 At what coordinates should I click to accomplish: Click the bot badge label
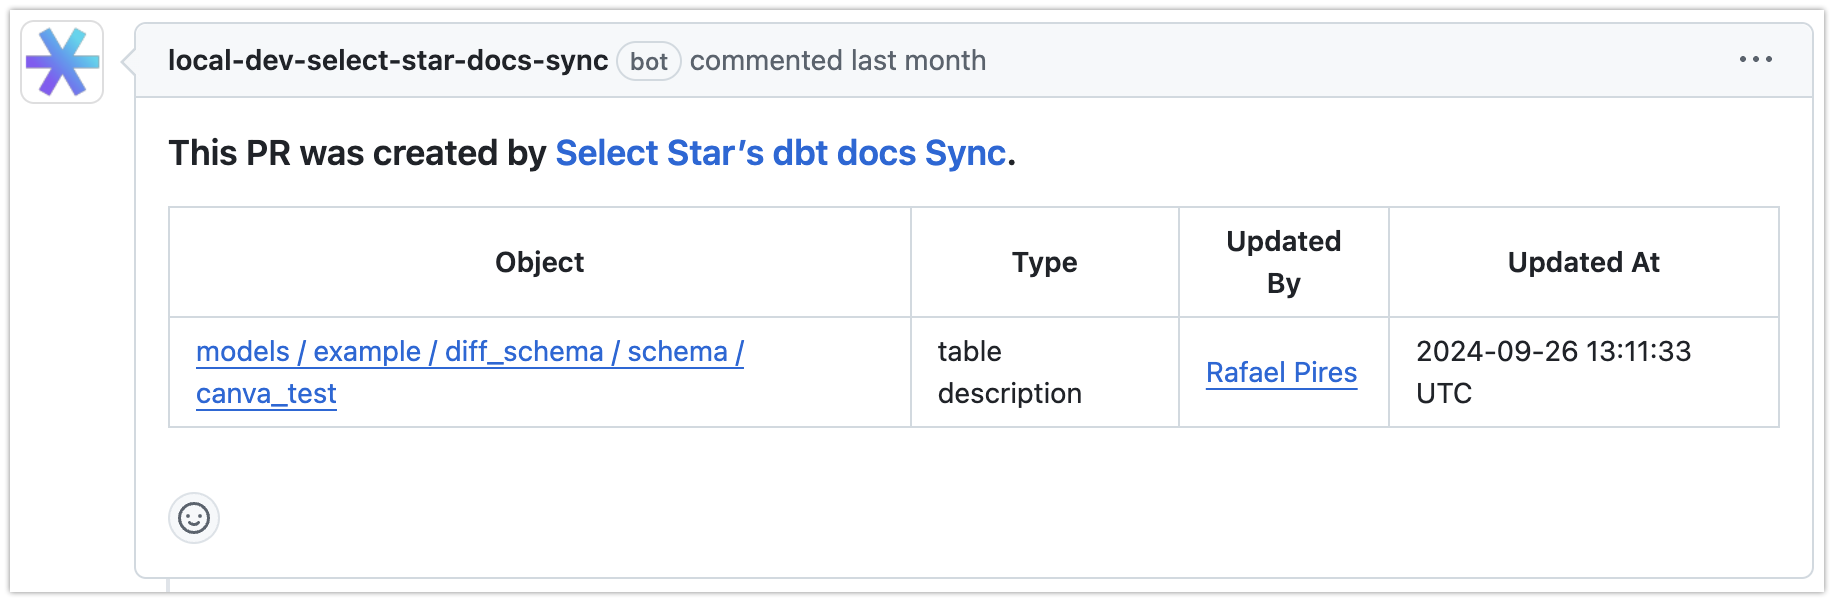(x=648, y=62)
